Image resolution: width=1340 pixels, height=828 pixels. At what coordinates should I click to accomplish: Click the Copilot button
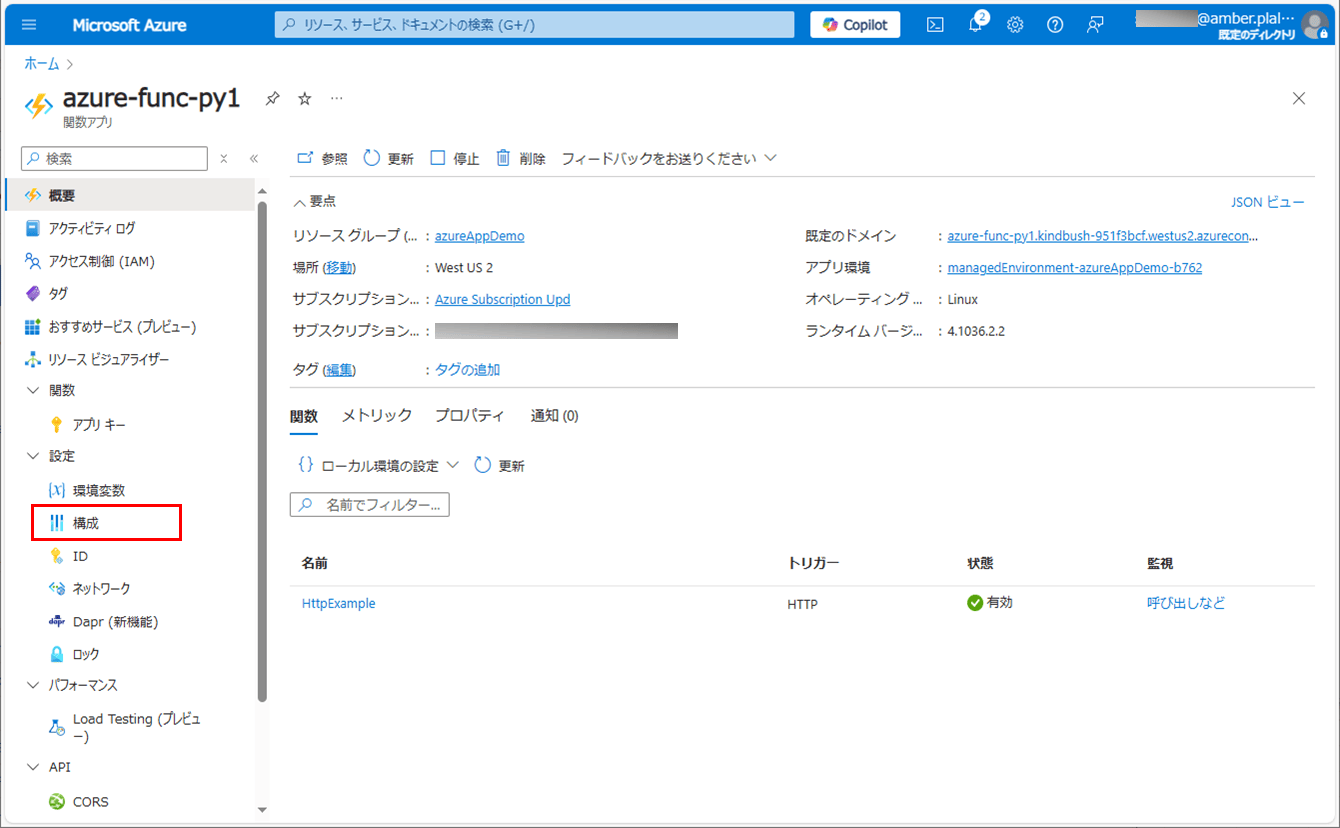855,25
